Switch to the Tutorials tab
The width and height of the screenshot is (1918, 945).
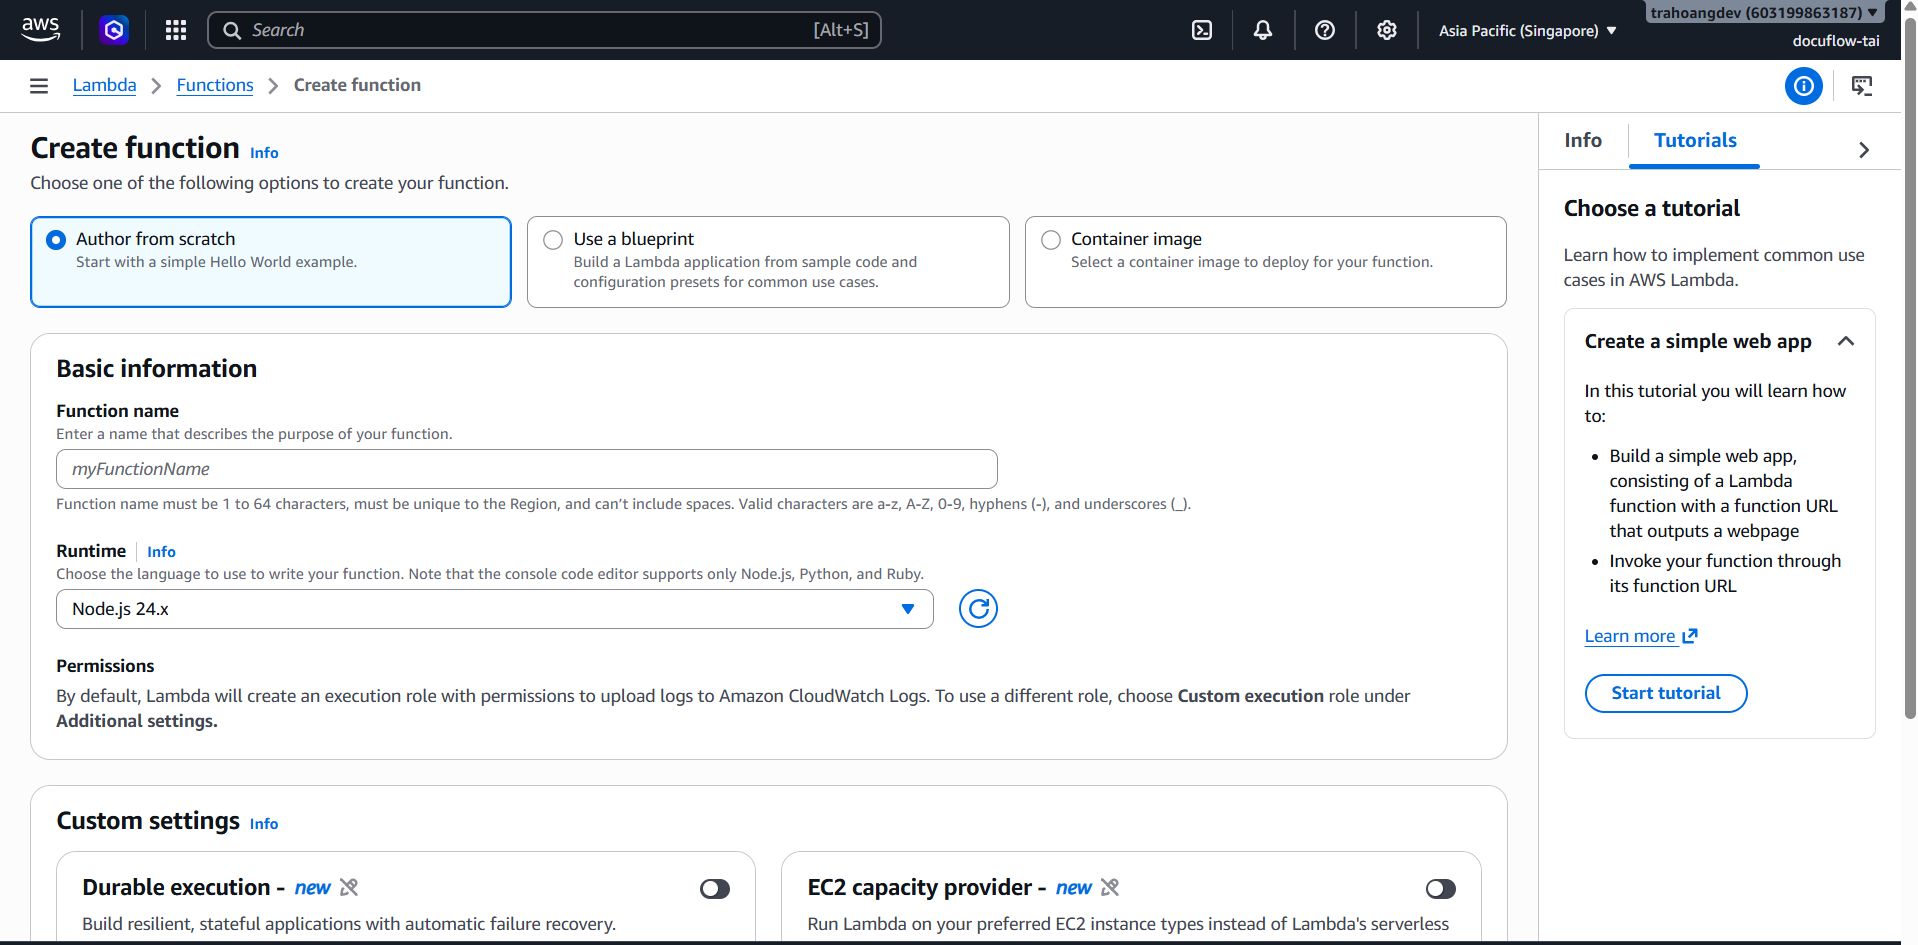click(x=1695, y=141)
